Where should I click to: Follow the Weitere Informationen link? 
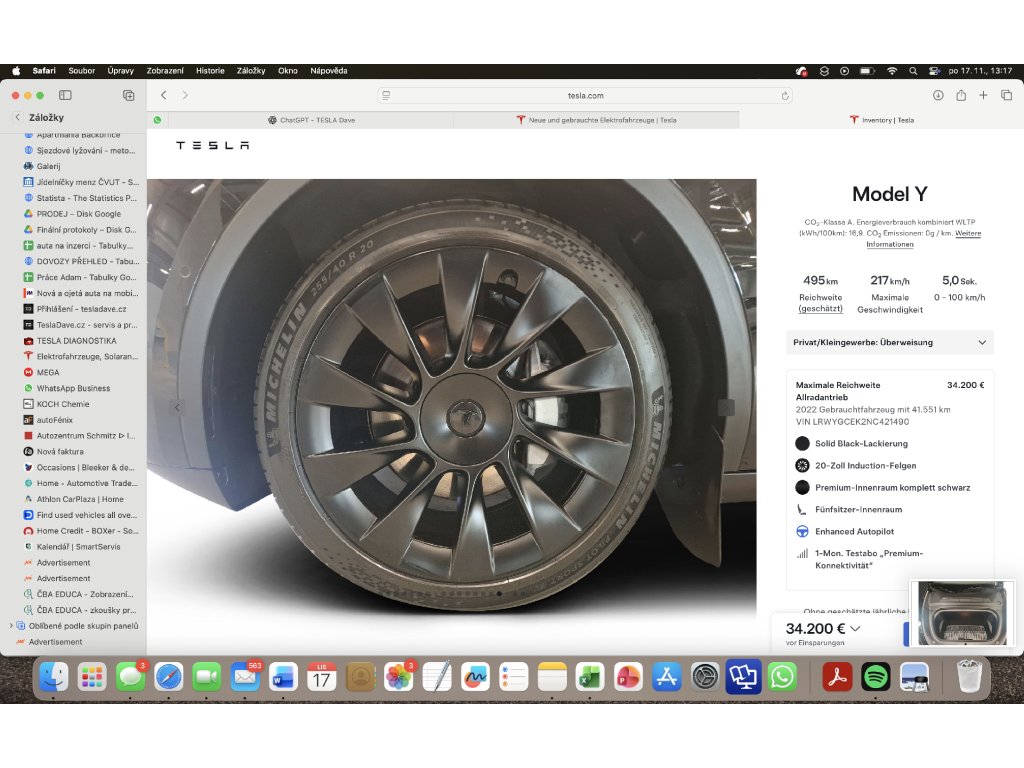click(923, 239)
